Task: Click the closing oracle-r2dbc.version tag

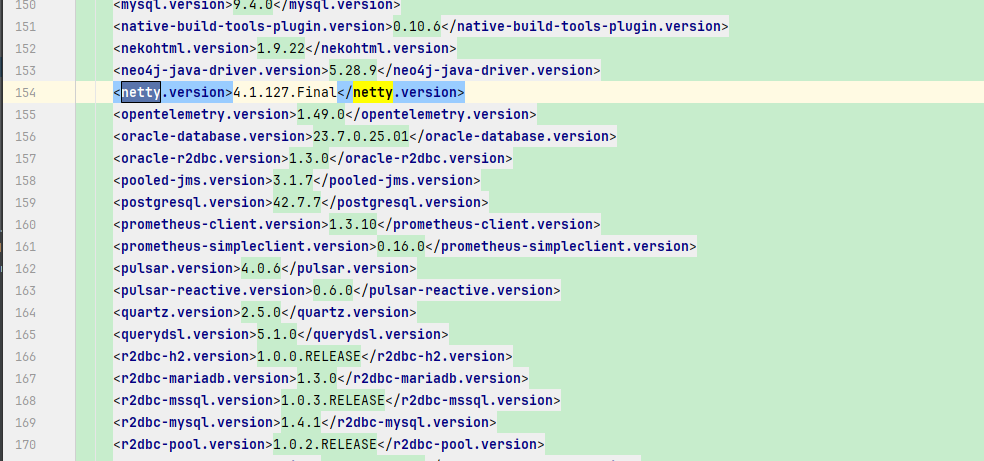Action: [420, 158]
